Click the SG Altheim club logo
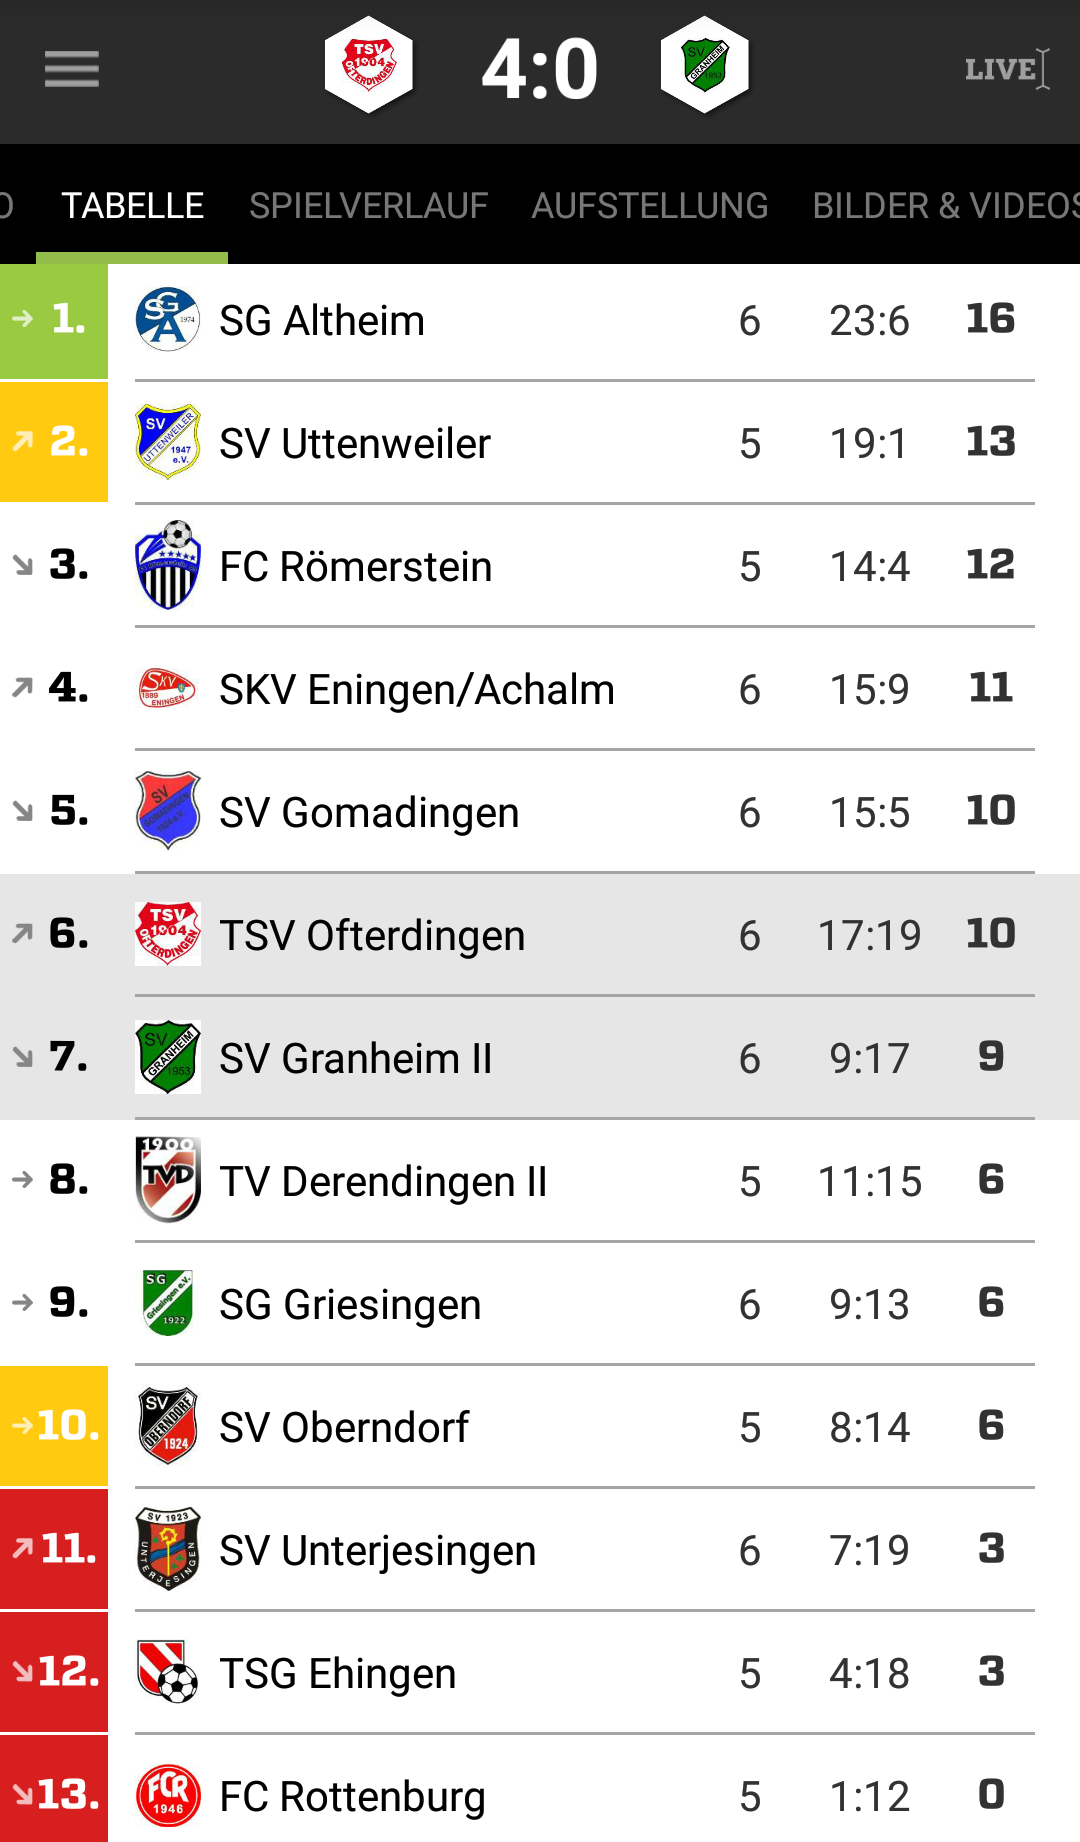The height and width of the screenshot is (1842, 1080). (168, 320)
